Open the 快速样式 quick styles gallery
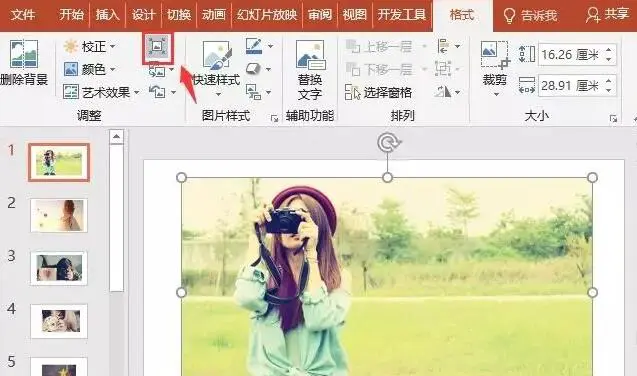637x376 pixels. [217, 68]
